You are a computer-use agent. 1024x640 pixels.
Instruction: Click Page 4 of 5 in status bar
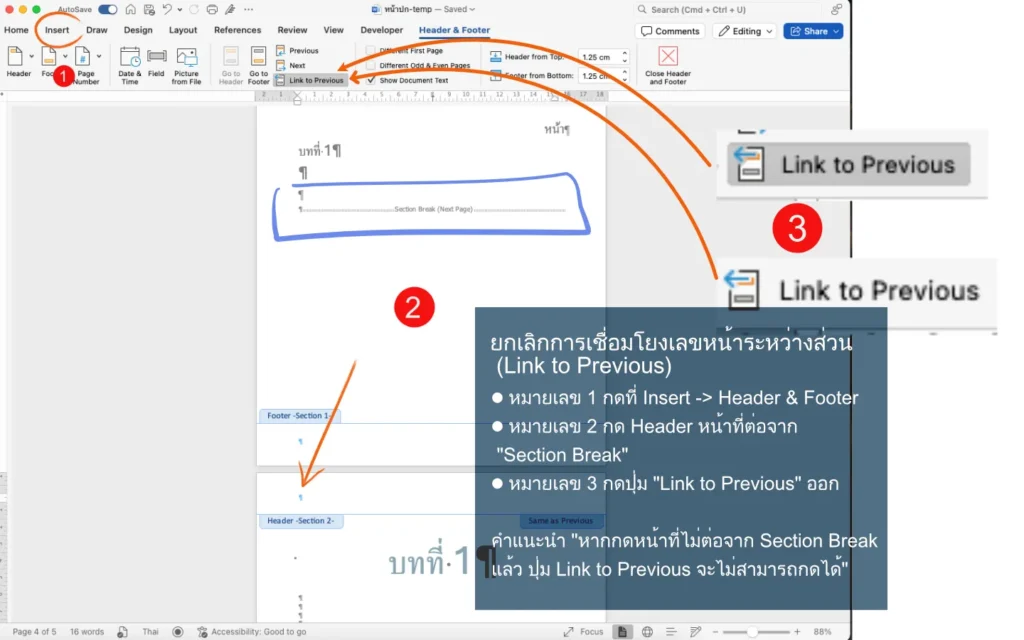pyautogui.click(x=35, y=632)
